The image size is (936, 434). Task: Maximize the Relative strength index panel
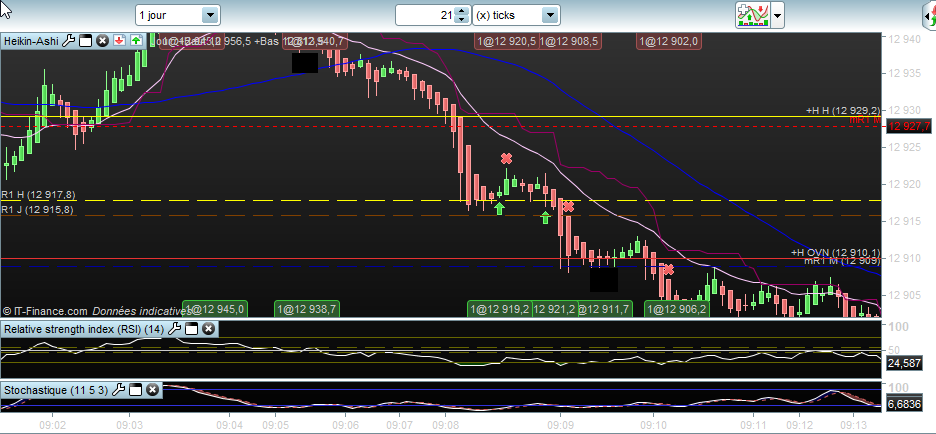pyautogui.click(x=191, y=329)
